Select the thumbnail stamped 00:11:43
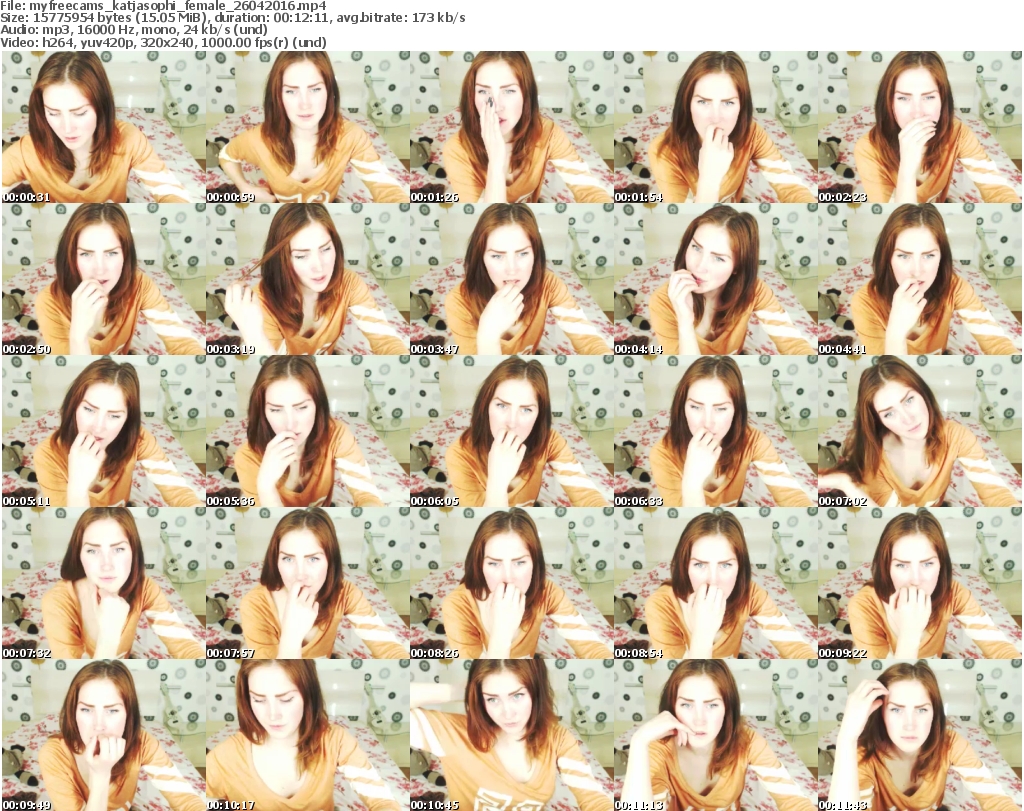 point(920,735)
